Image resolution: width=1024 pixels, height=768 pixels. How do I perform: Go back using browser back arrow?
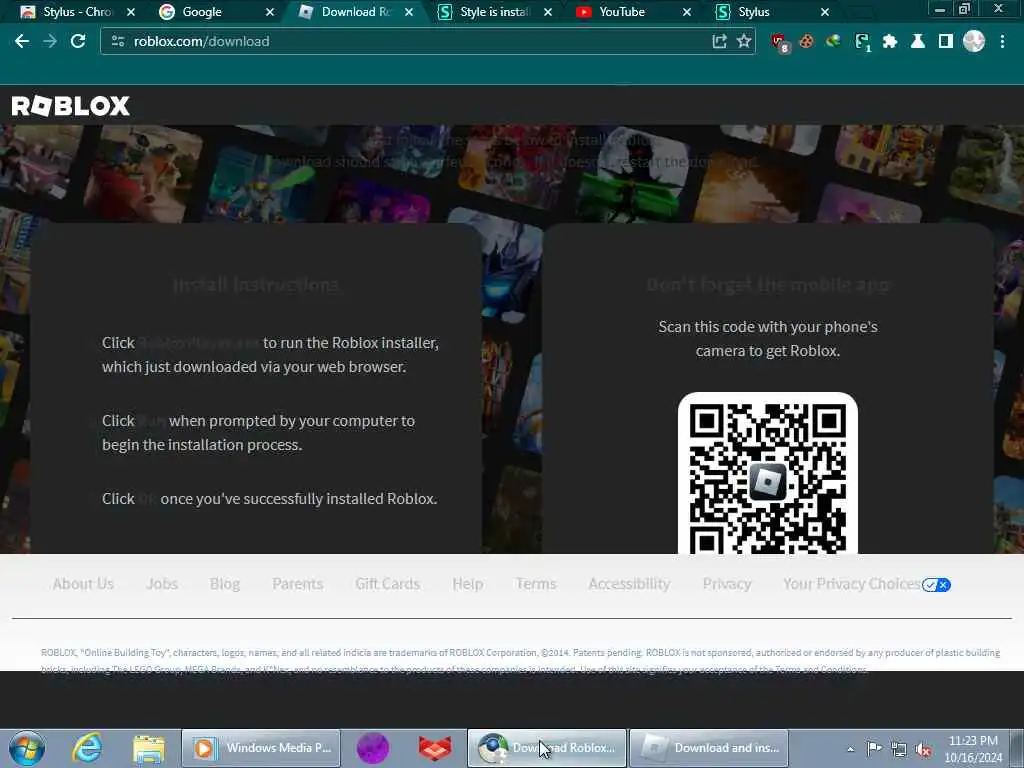pyautogui.click(x=22, y=41)
